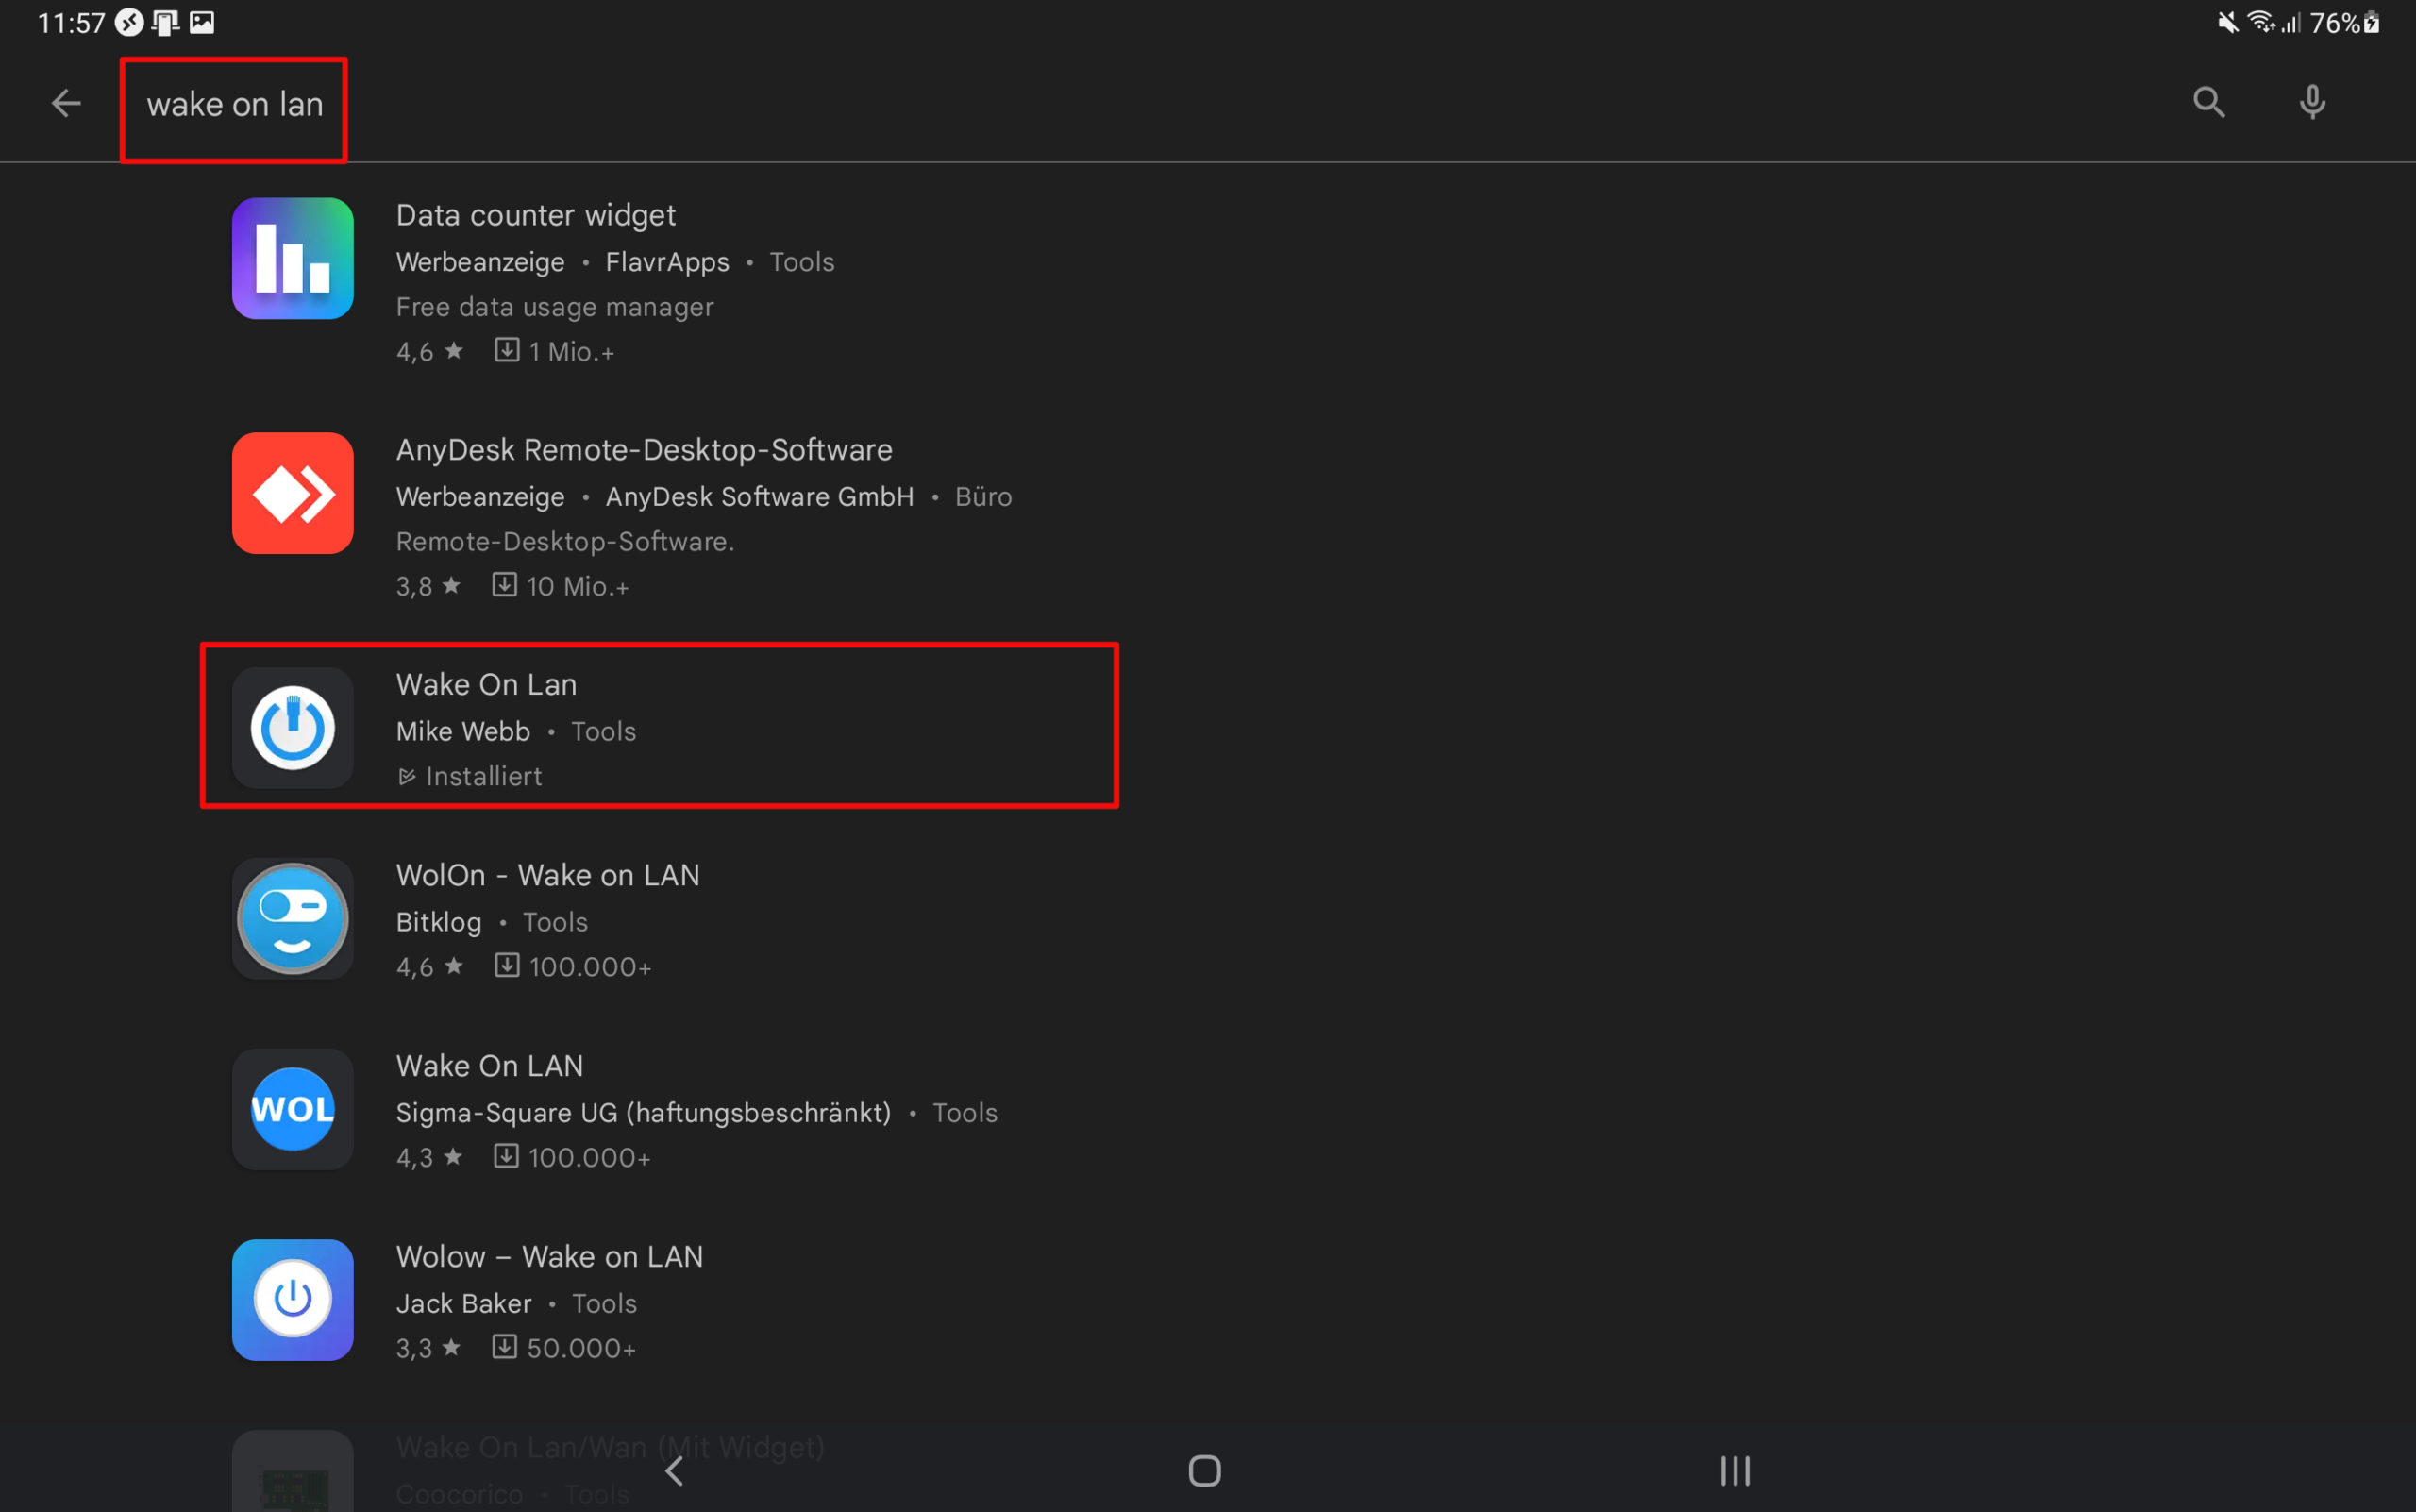Open the AnyDesk app icon
This screenshot has height=1512, width=2416.
click(292, 493)
